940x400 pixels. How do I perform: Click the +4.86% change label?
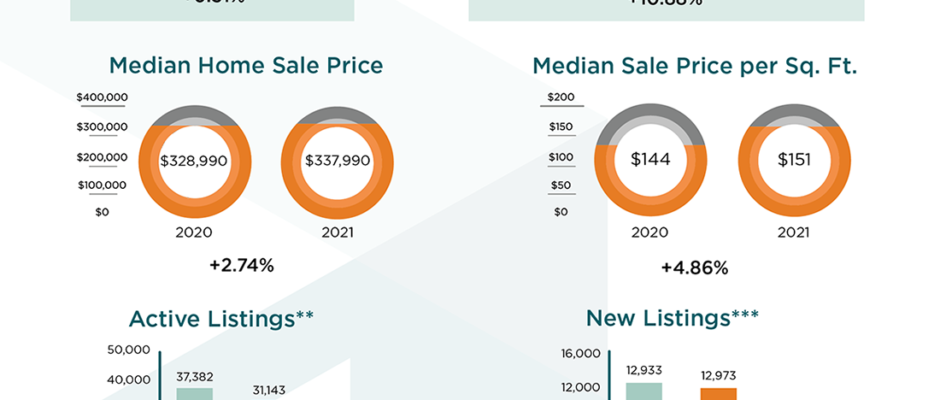click(694, 267)
